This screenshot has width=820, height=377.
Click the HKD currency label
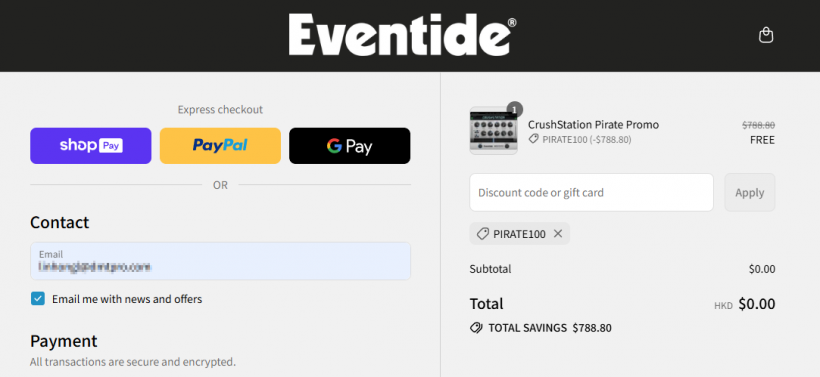point(723,306)
